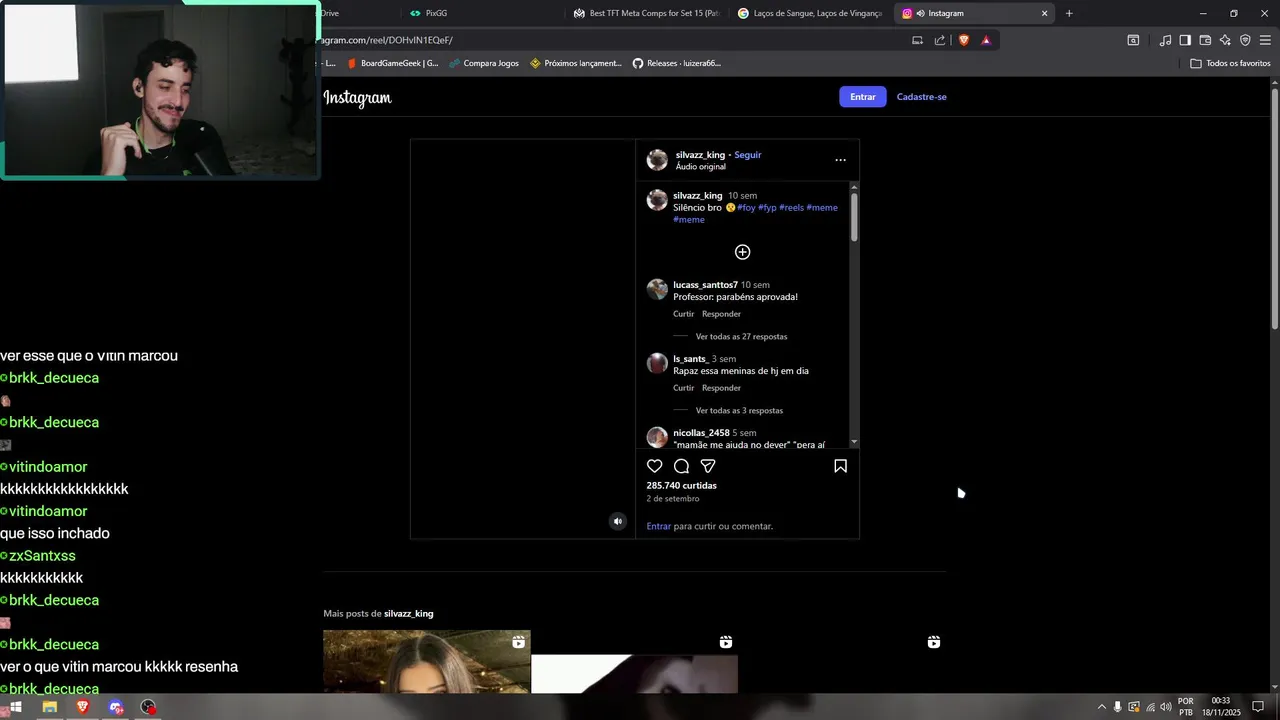
Task: Open the music playlist toolbar icon
Action: tap(1165, 40)
